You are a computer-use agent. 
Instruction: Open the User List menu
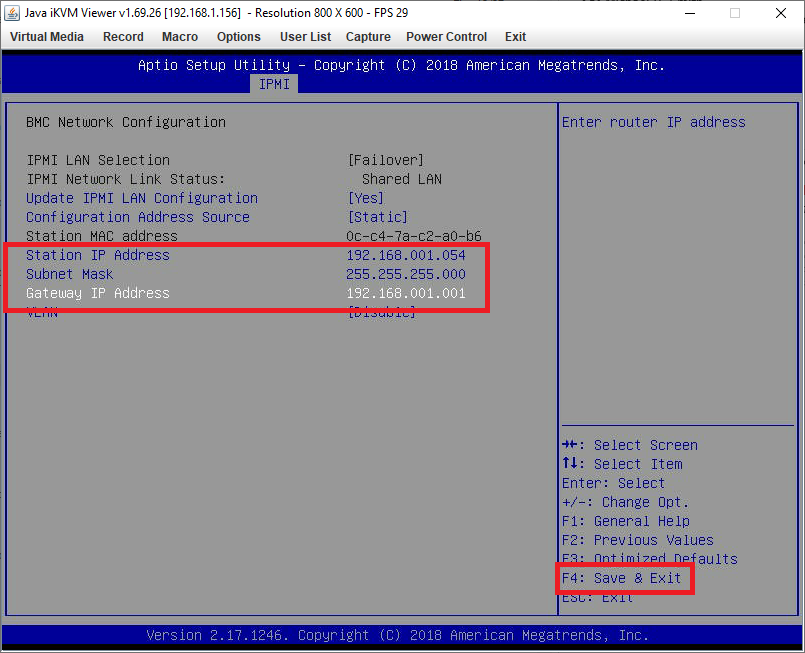pyautogui.click(x=305, y=37)
